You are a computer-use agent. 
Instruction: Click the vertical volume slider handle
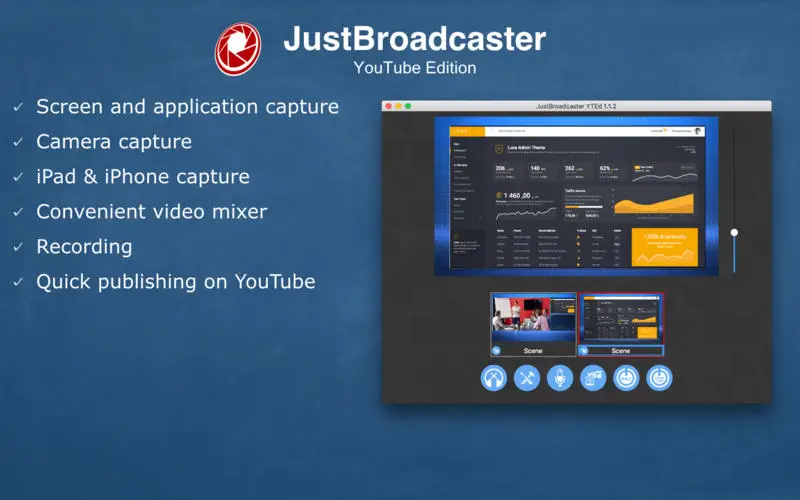[x=734, y=233]
